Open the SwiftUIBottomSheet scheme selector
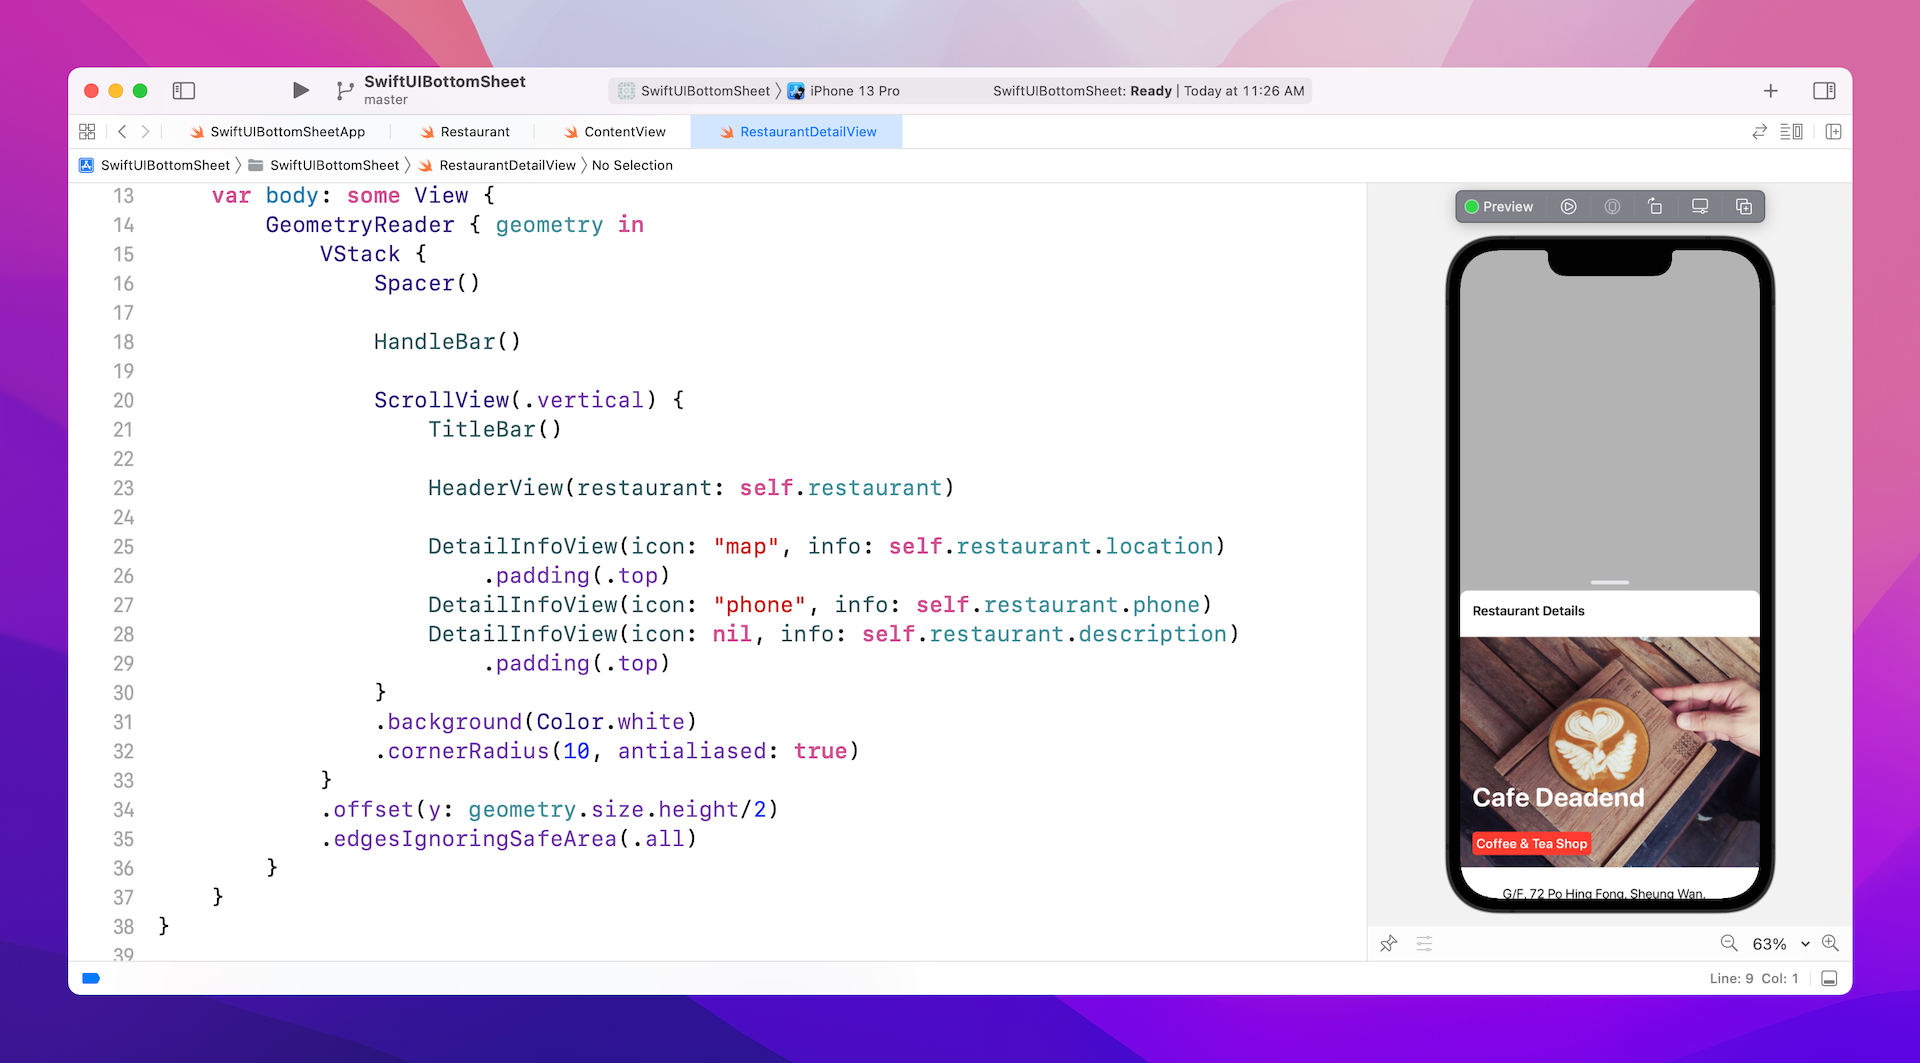The height and width of the screenshot is (1063, 1920). tap(694, 91)
